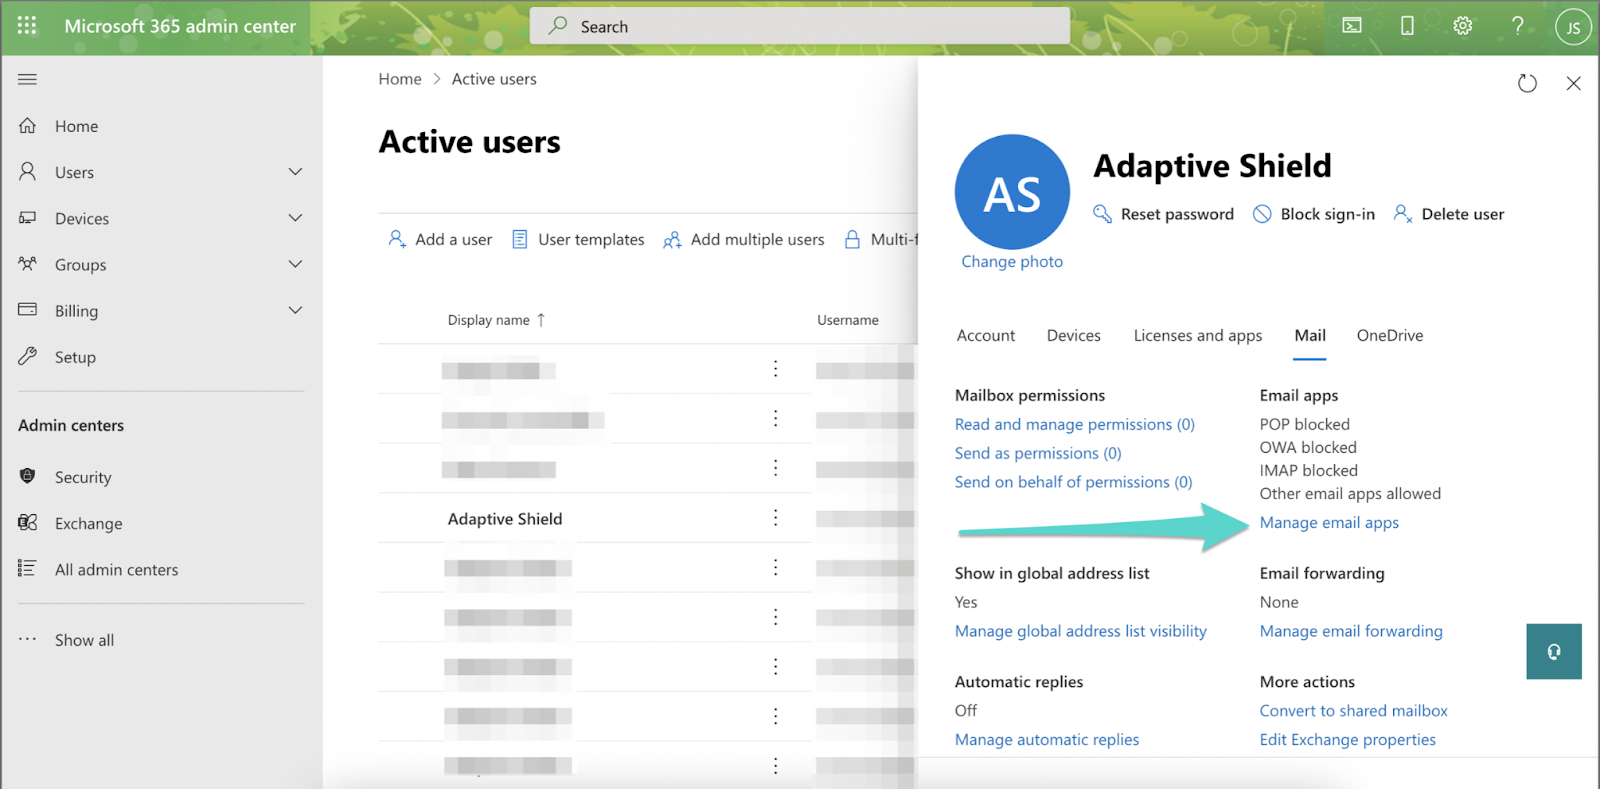
Task: Click Delete user
Action: [1449, 214]
